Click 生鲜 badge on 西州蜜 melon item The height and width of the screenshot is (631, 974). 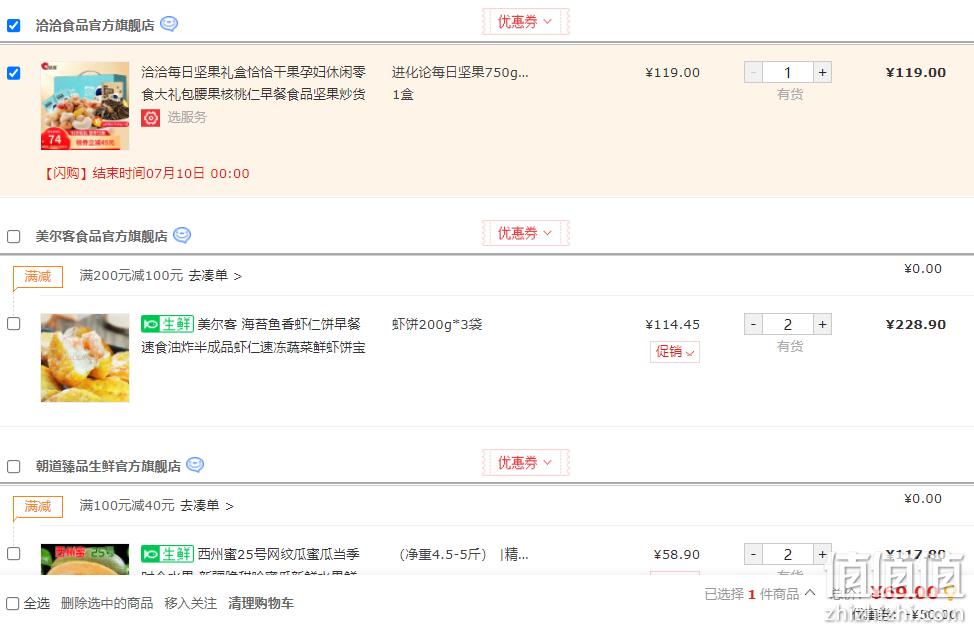(168, 553)
